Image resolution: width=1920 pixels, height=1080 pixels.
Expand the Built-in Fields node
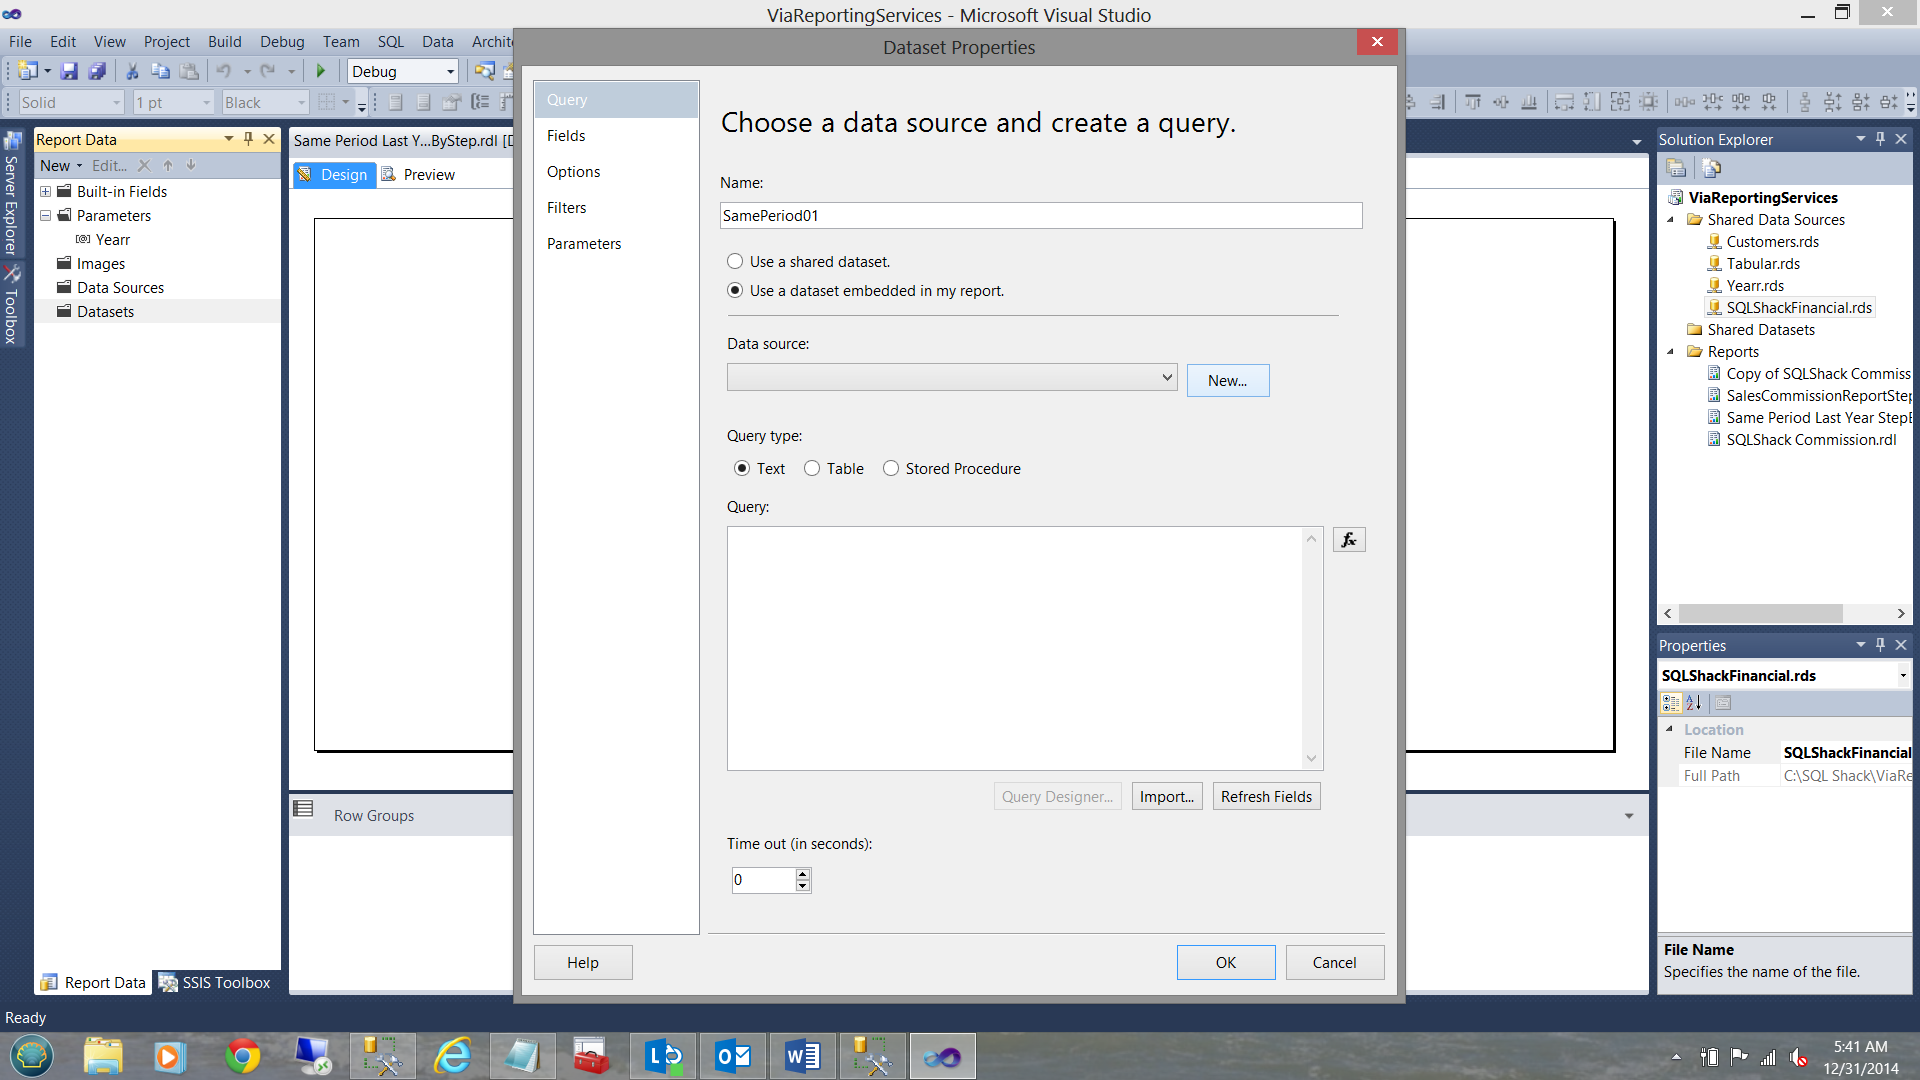(45, 191)
